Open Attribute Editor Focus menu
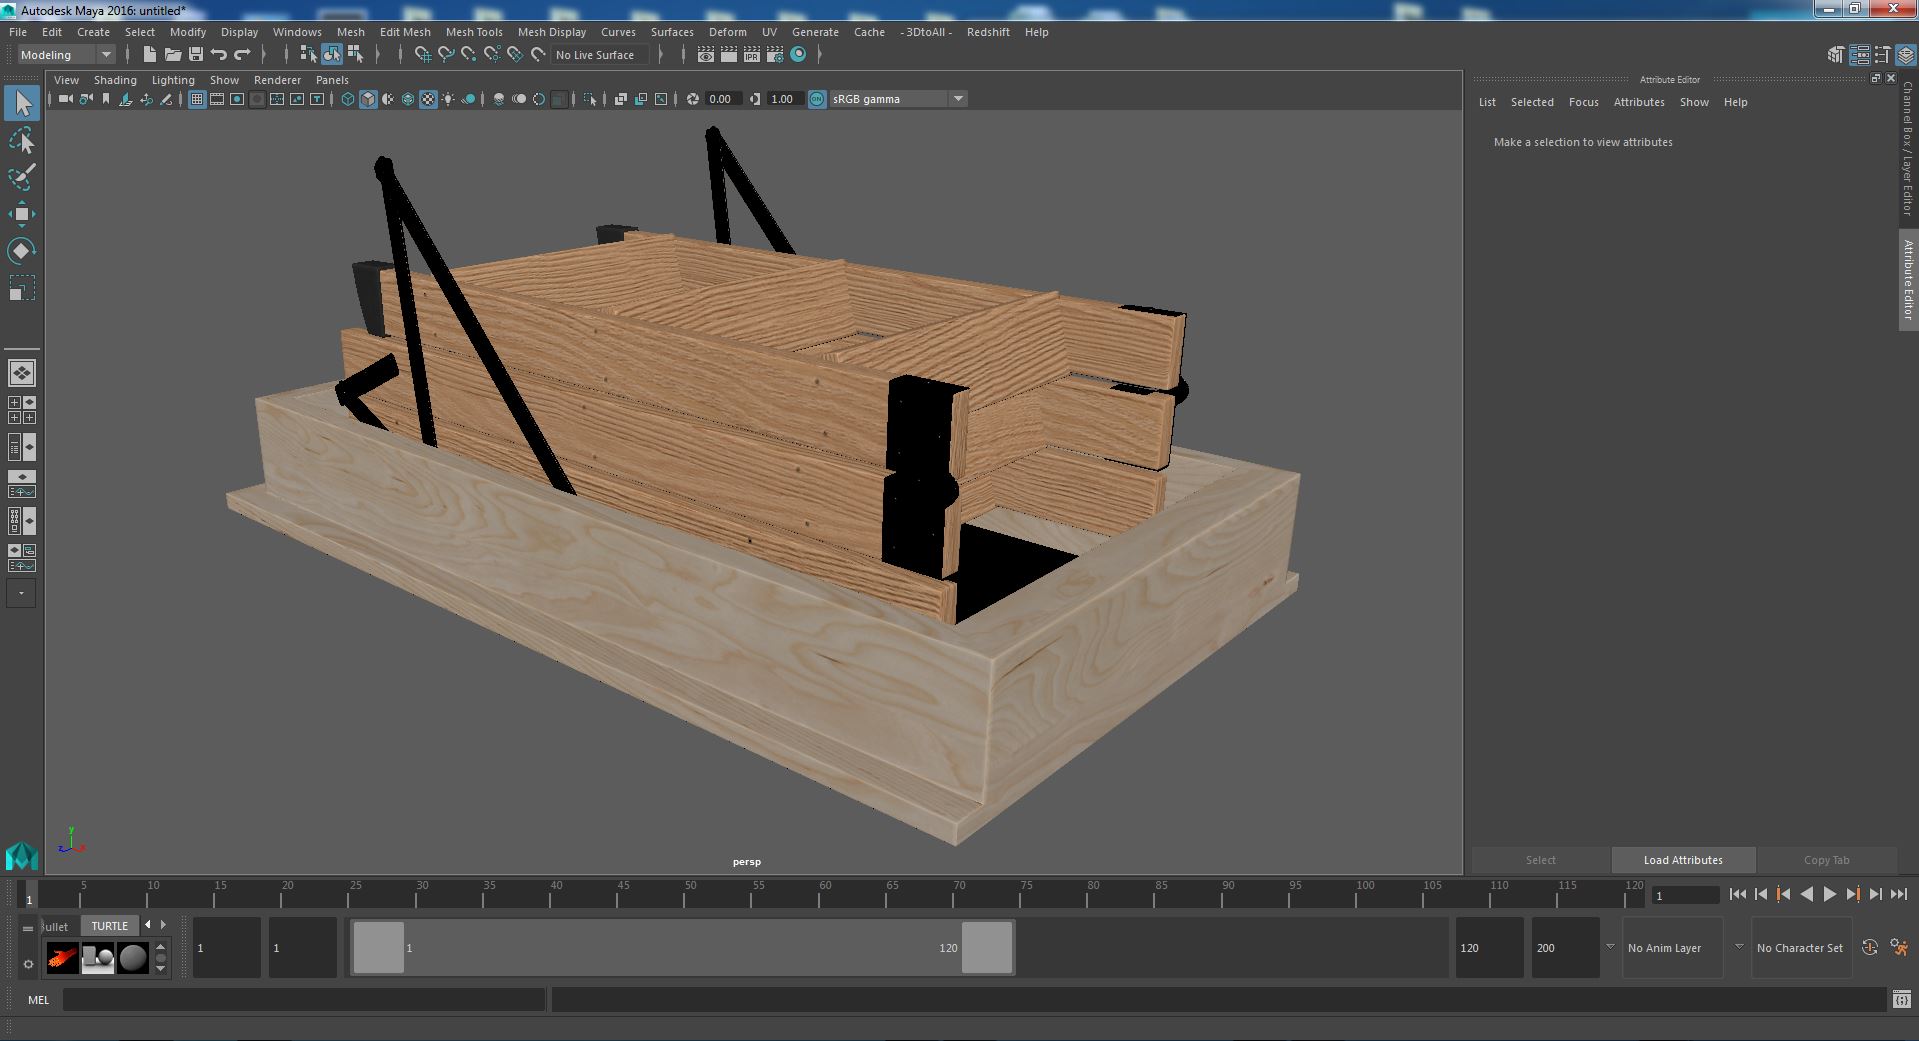 tap(1583, 102)
